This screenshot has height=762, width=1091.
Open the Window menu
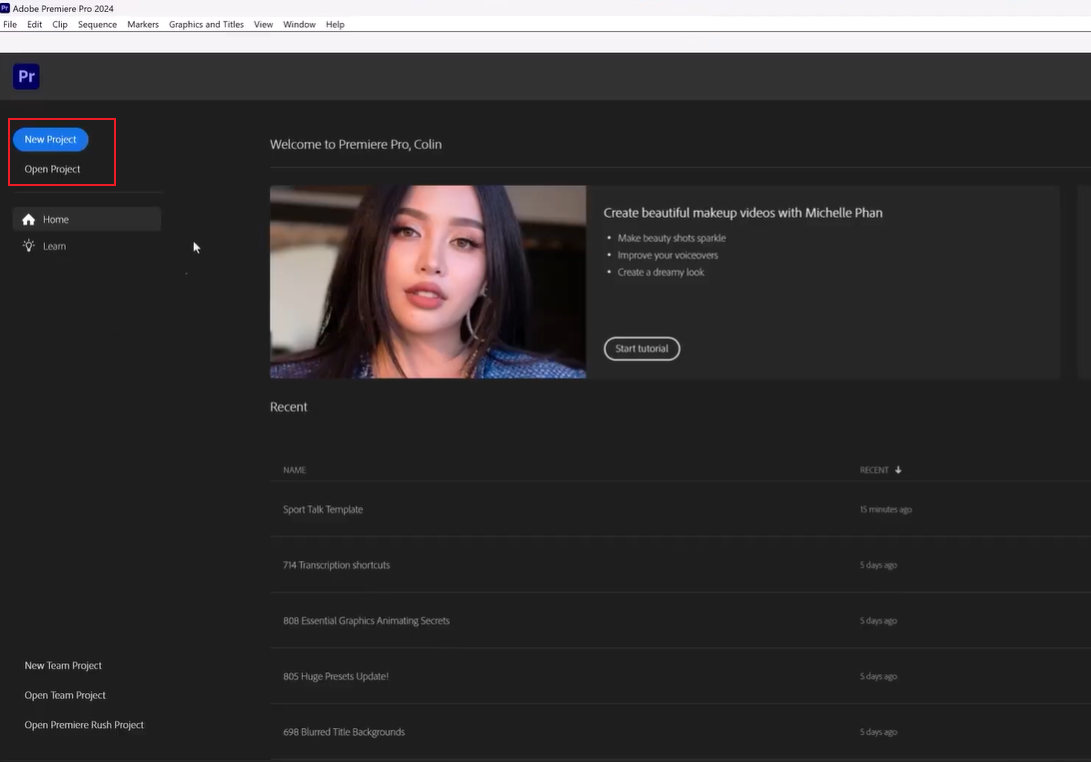299,24
